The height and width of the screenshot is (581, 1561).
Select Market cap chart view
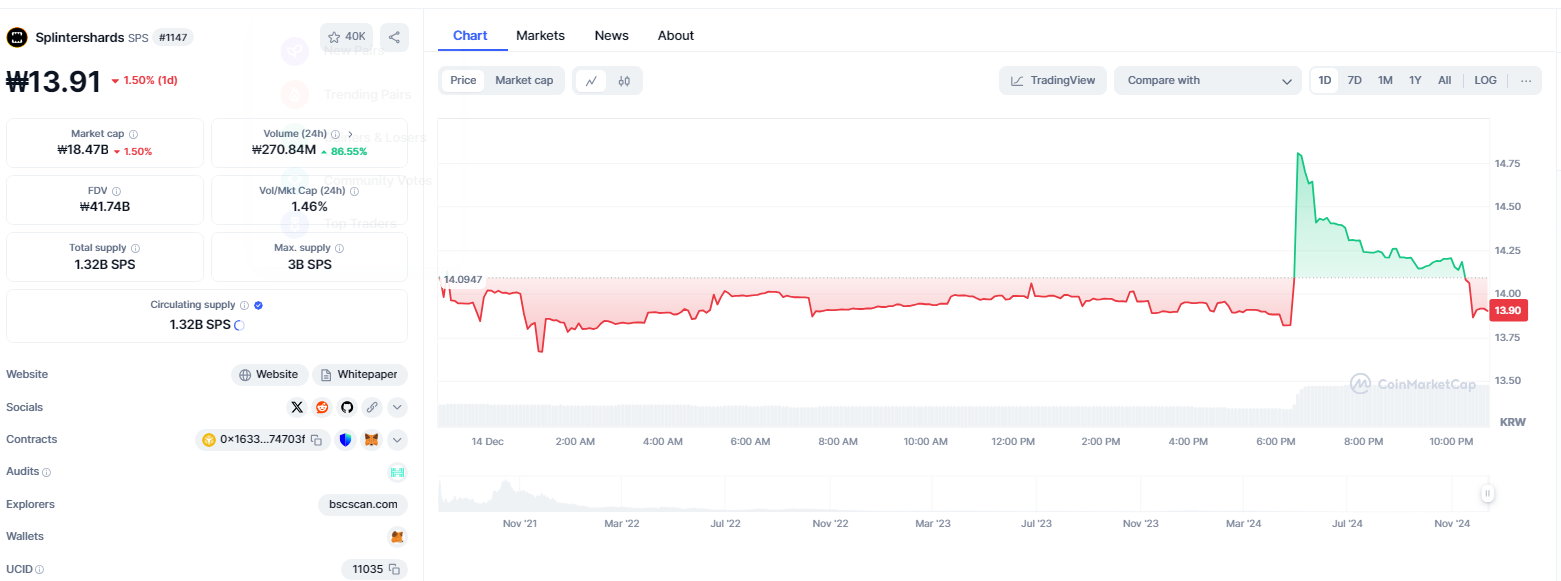pos(524,80)
